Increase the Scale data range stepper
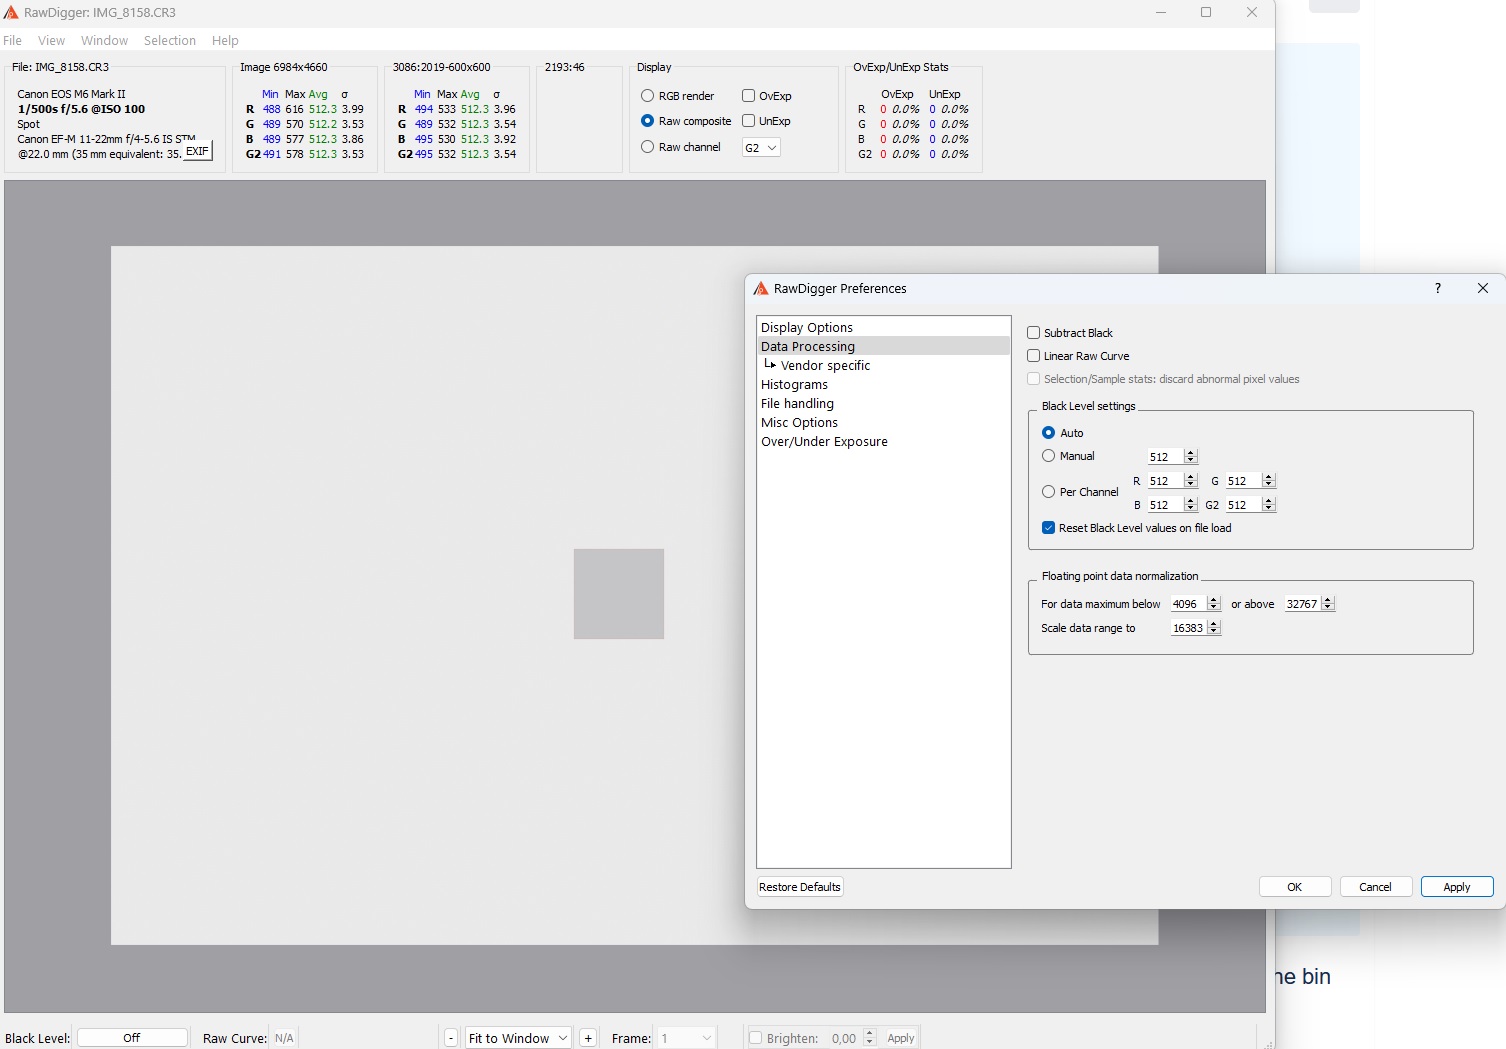Image resolution: width=1506 pixels, height=1049 pixels. coord(1214,624)
